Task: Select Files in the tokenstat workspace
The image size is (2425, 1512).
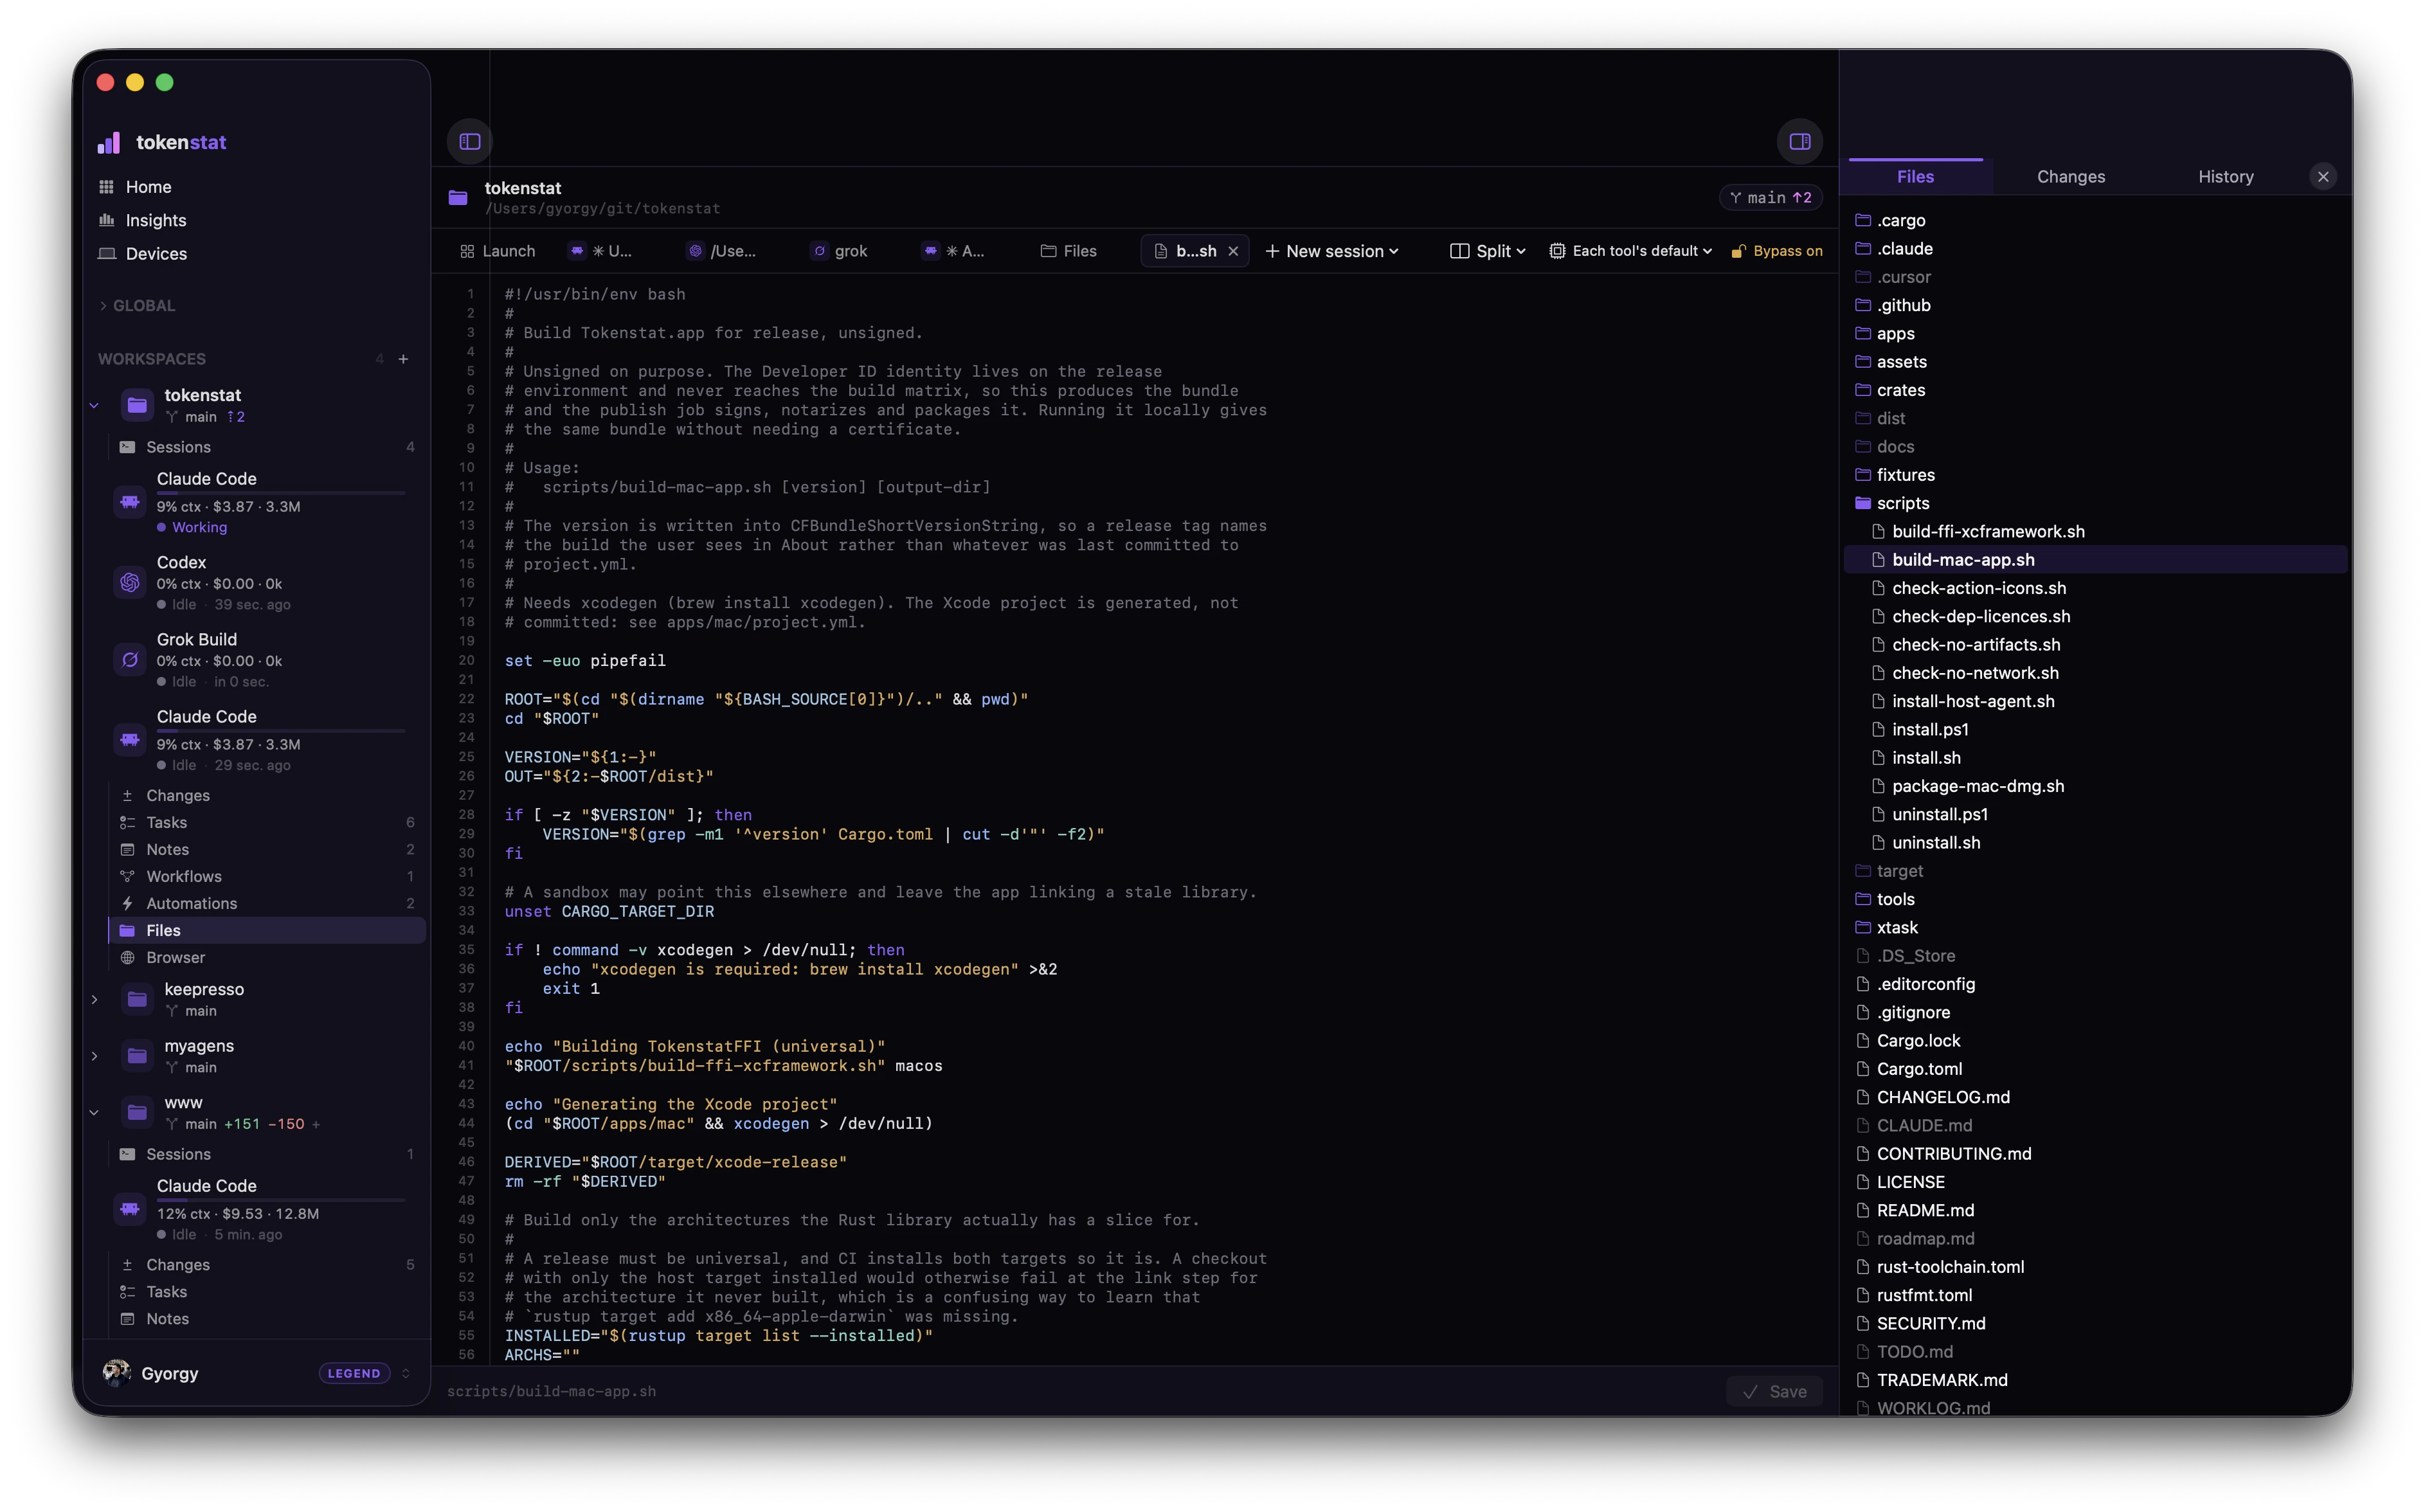Action: click(x=266, y=930)
